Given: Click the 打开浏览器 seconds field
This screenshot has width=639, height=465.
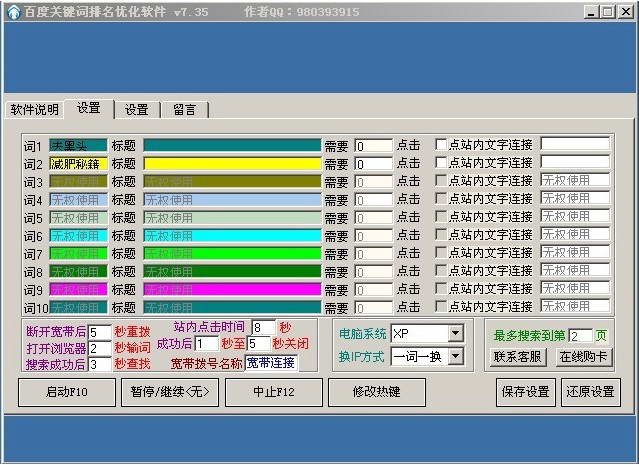Looking at the screenshot, I should click(x=99, y=348).
